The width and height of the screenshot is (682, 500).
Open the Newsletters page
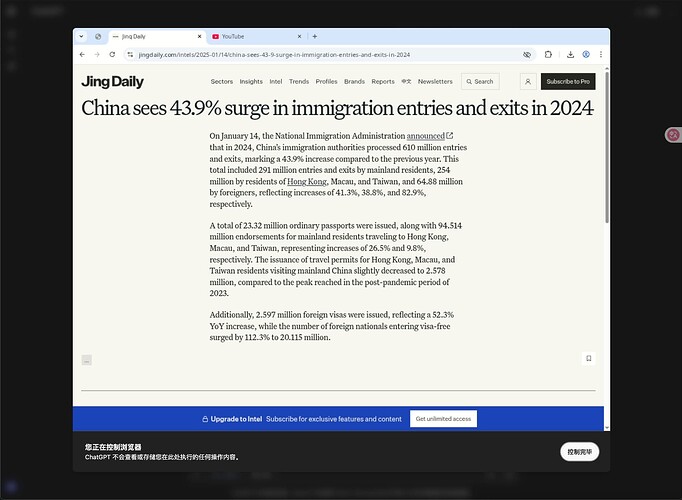click(x=435, y=82)
